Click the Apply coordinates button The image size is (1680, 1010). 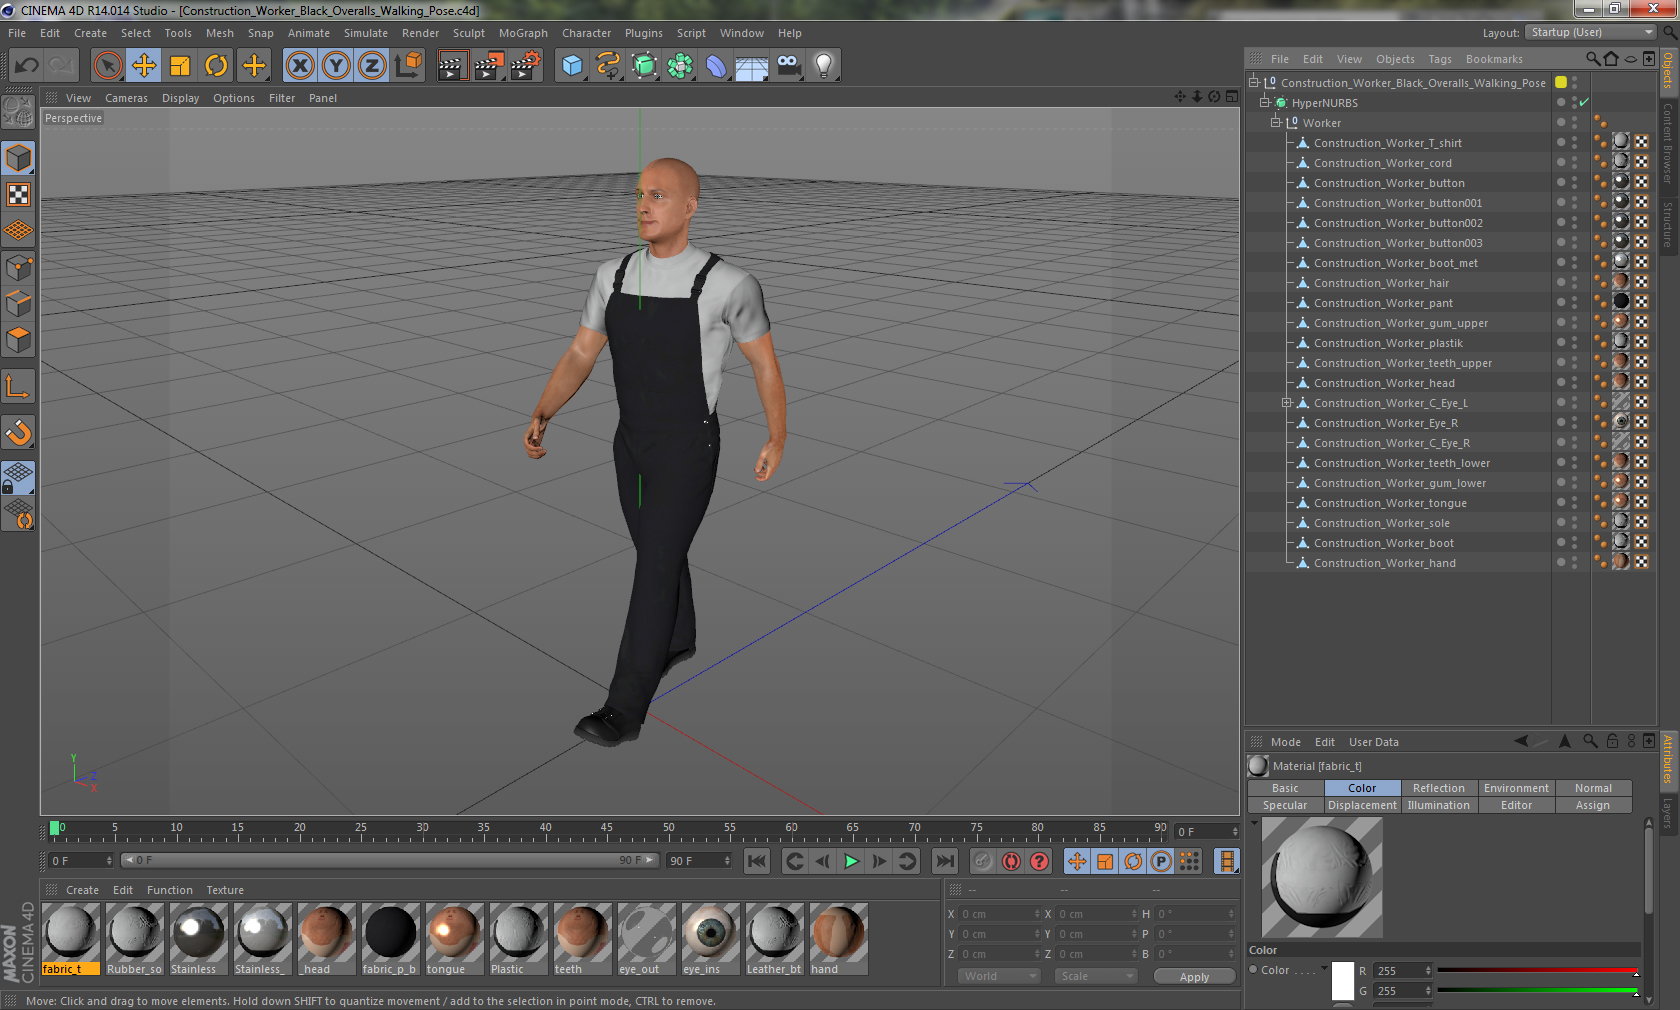(1194, 977)
